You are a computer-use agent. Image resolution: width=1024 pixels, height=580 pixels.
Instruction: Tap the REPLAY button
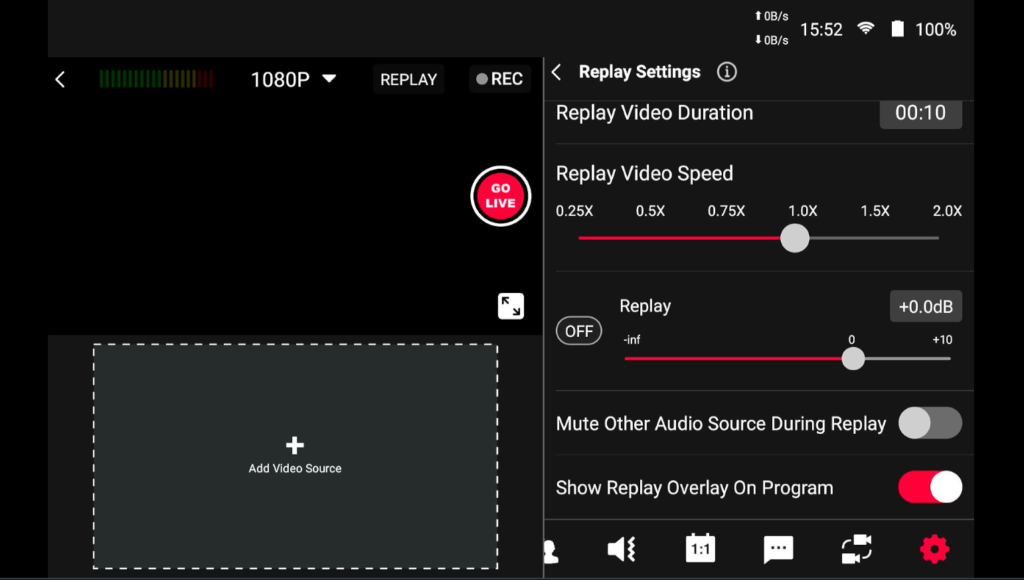pos(409,79)
